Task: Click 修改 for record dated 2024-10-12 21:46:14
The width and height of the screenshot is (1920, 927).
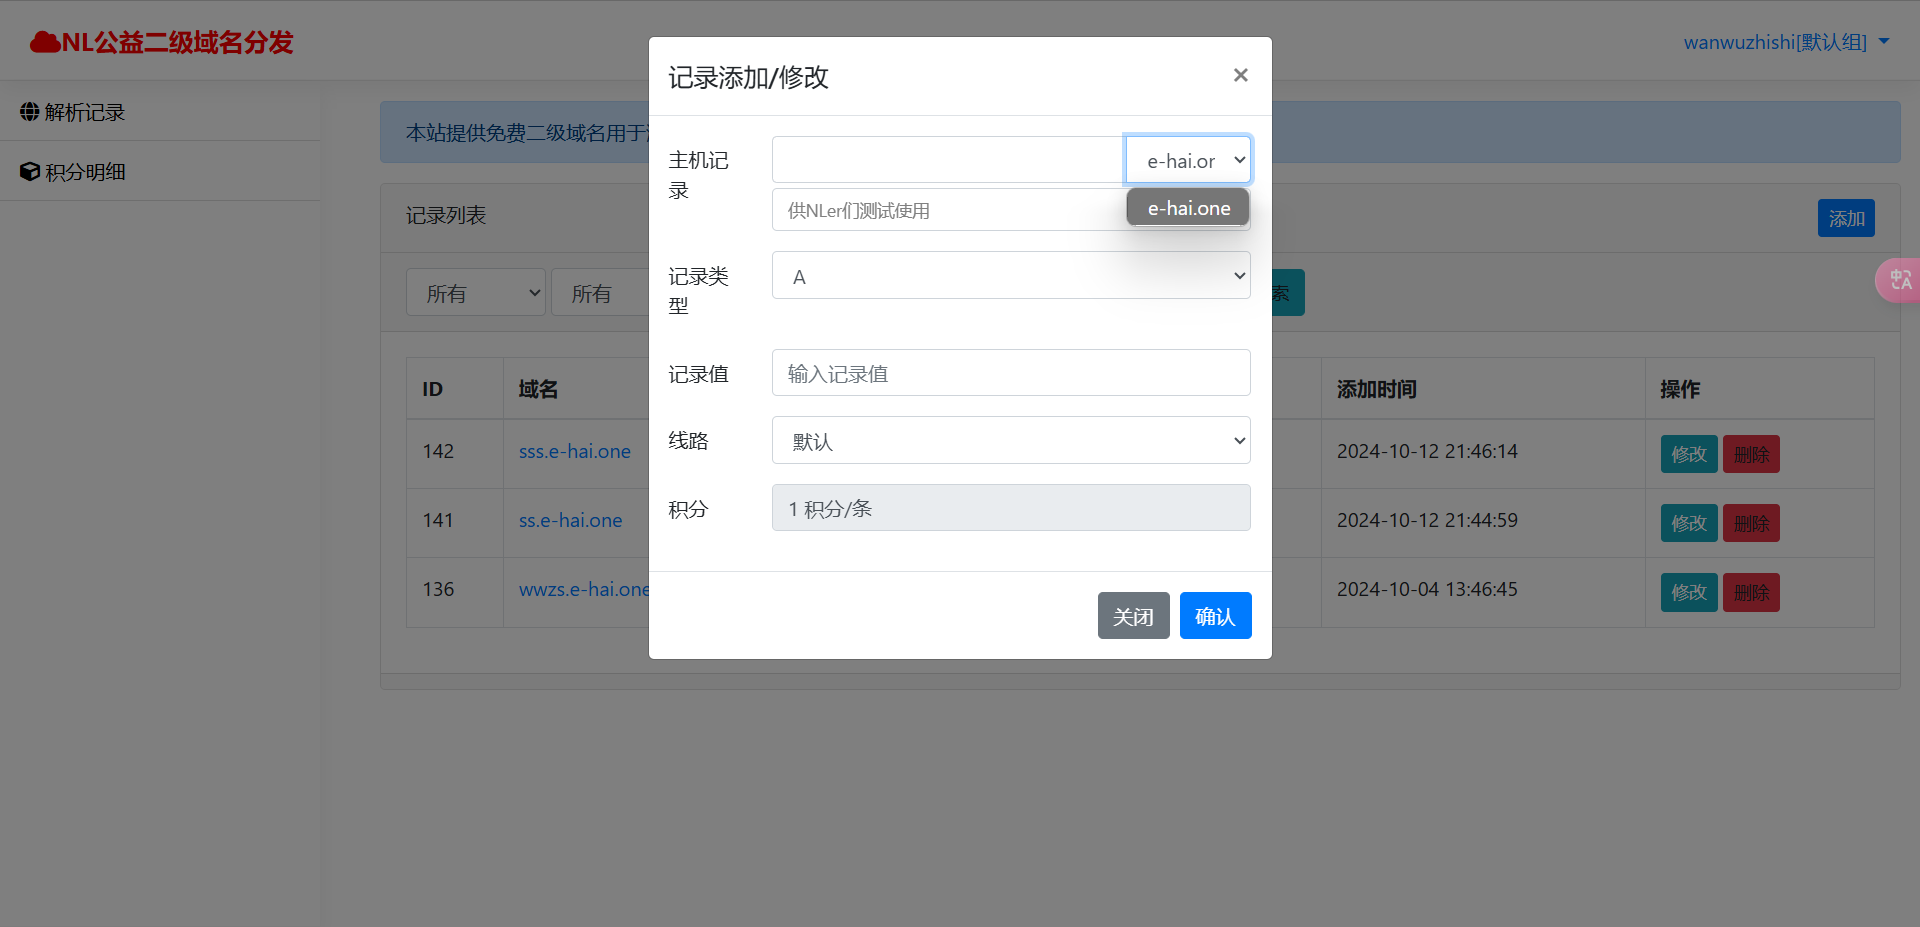Action: (x=1688, y=454)
